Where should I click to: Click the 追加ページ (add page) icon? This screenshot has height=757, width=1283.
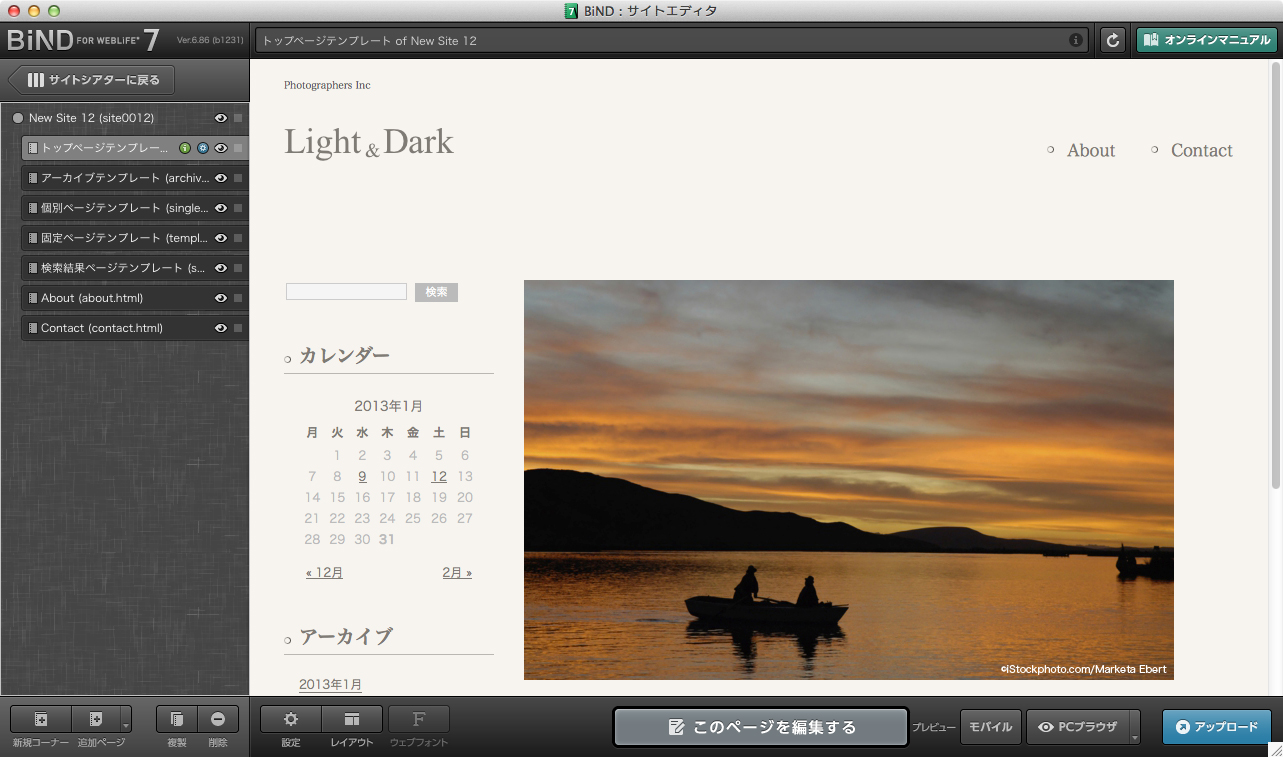[96, 719]
